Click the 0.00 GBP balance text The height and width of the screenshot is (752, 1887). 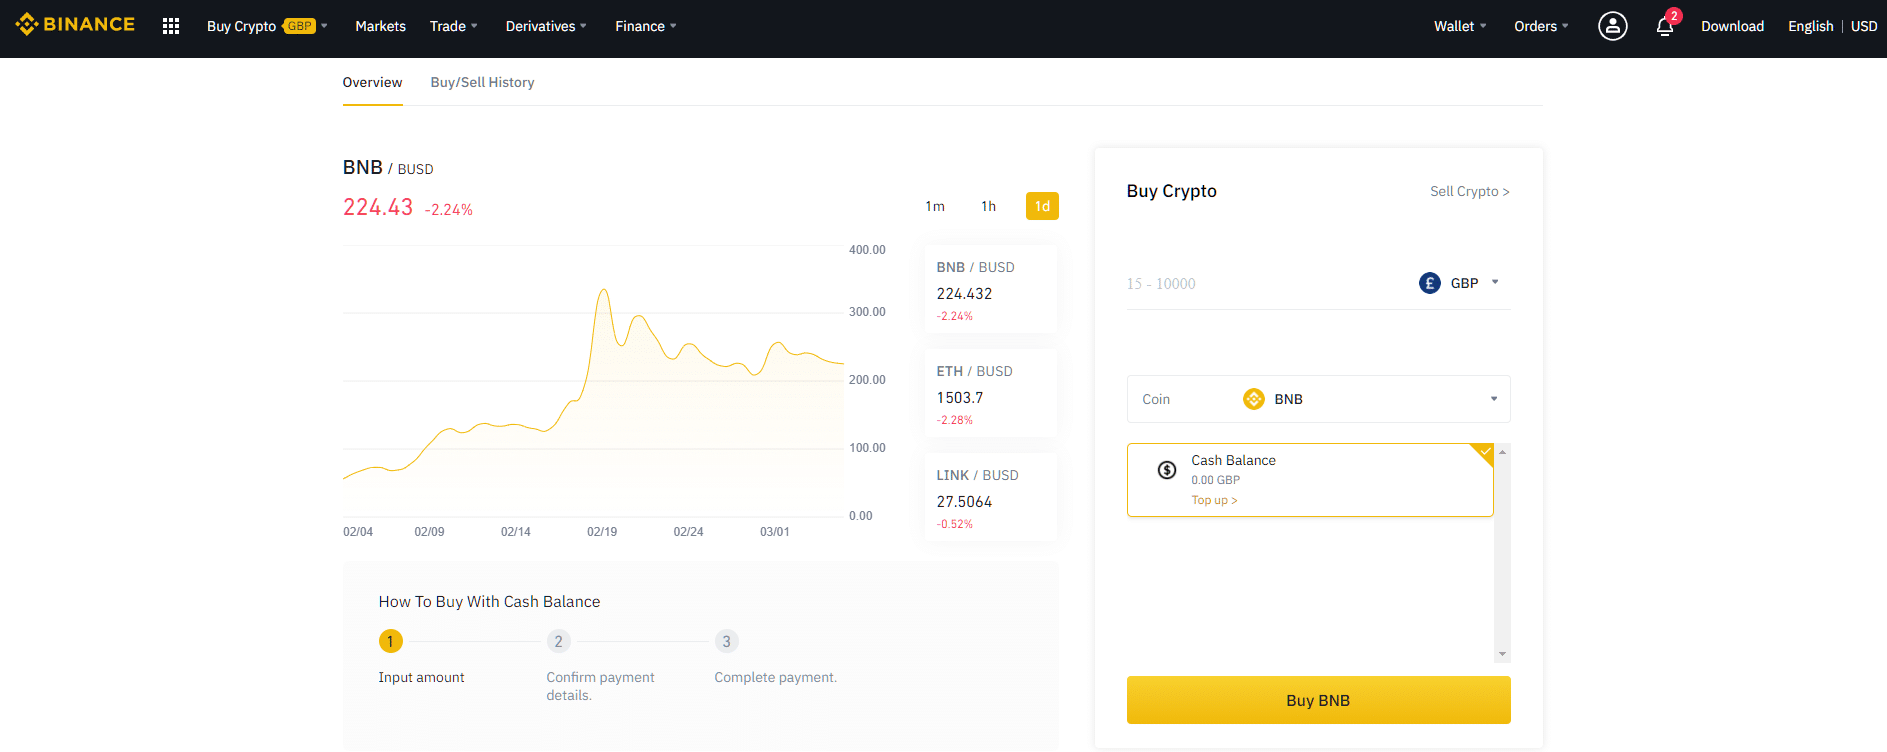(1215, 480)
